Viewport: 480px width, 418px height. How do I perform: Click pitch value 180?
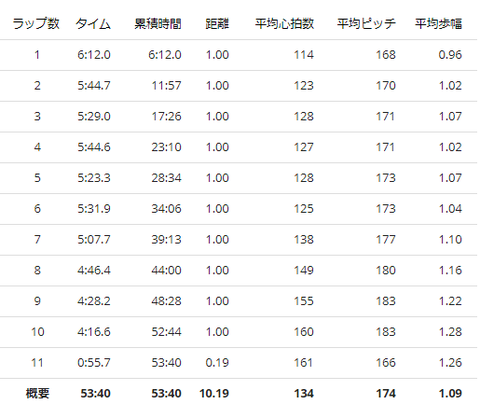coord(386,270)
